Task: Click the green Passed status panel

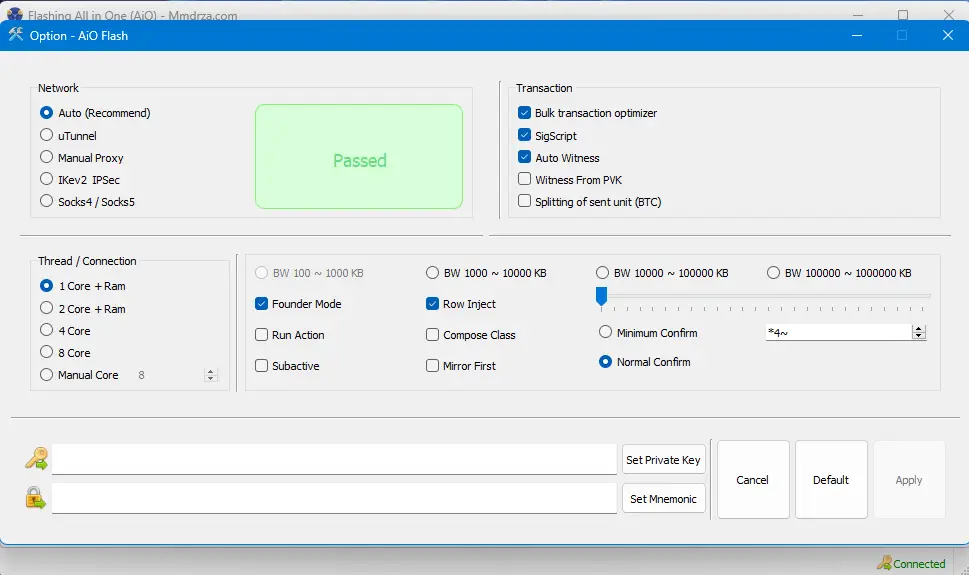Action: (359, 156)
